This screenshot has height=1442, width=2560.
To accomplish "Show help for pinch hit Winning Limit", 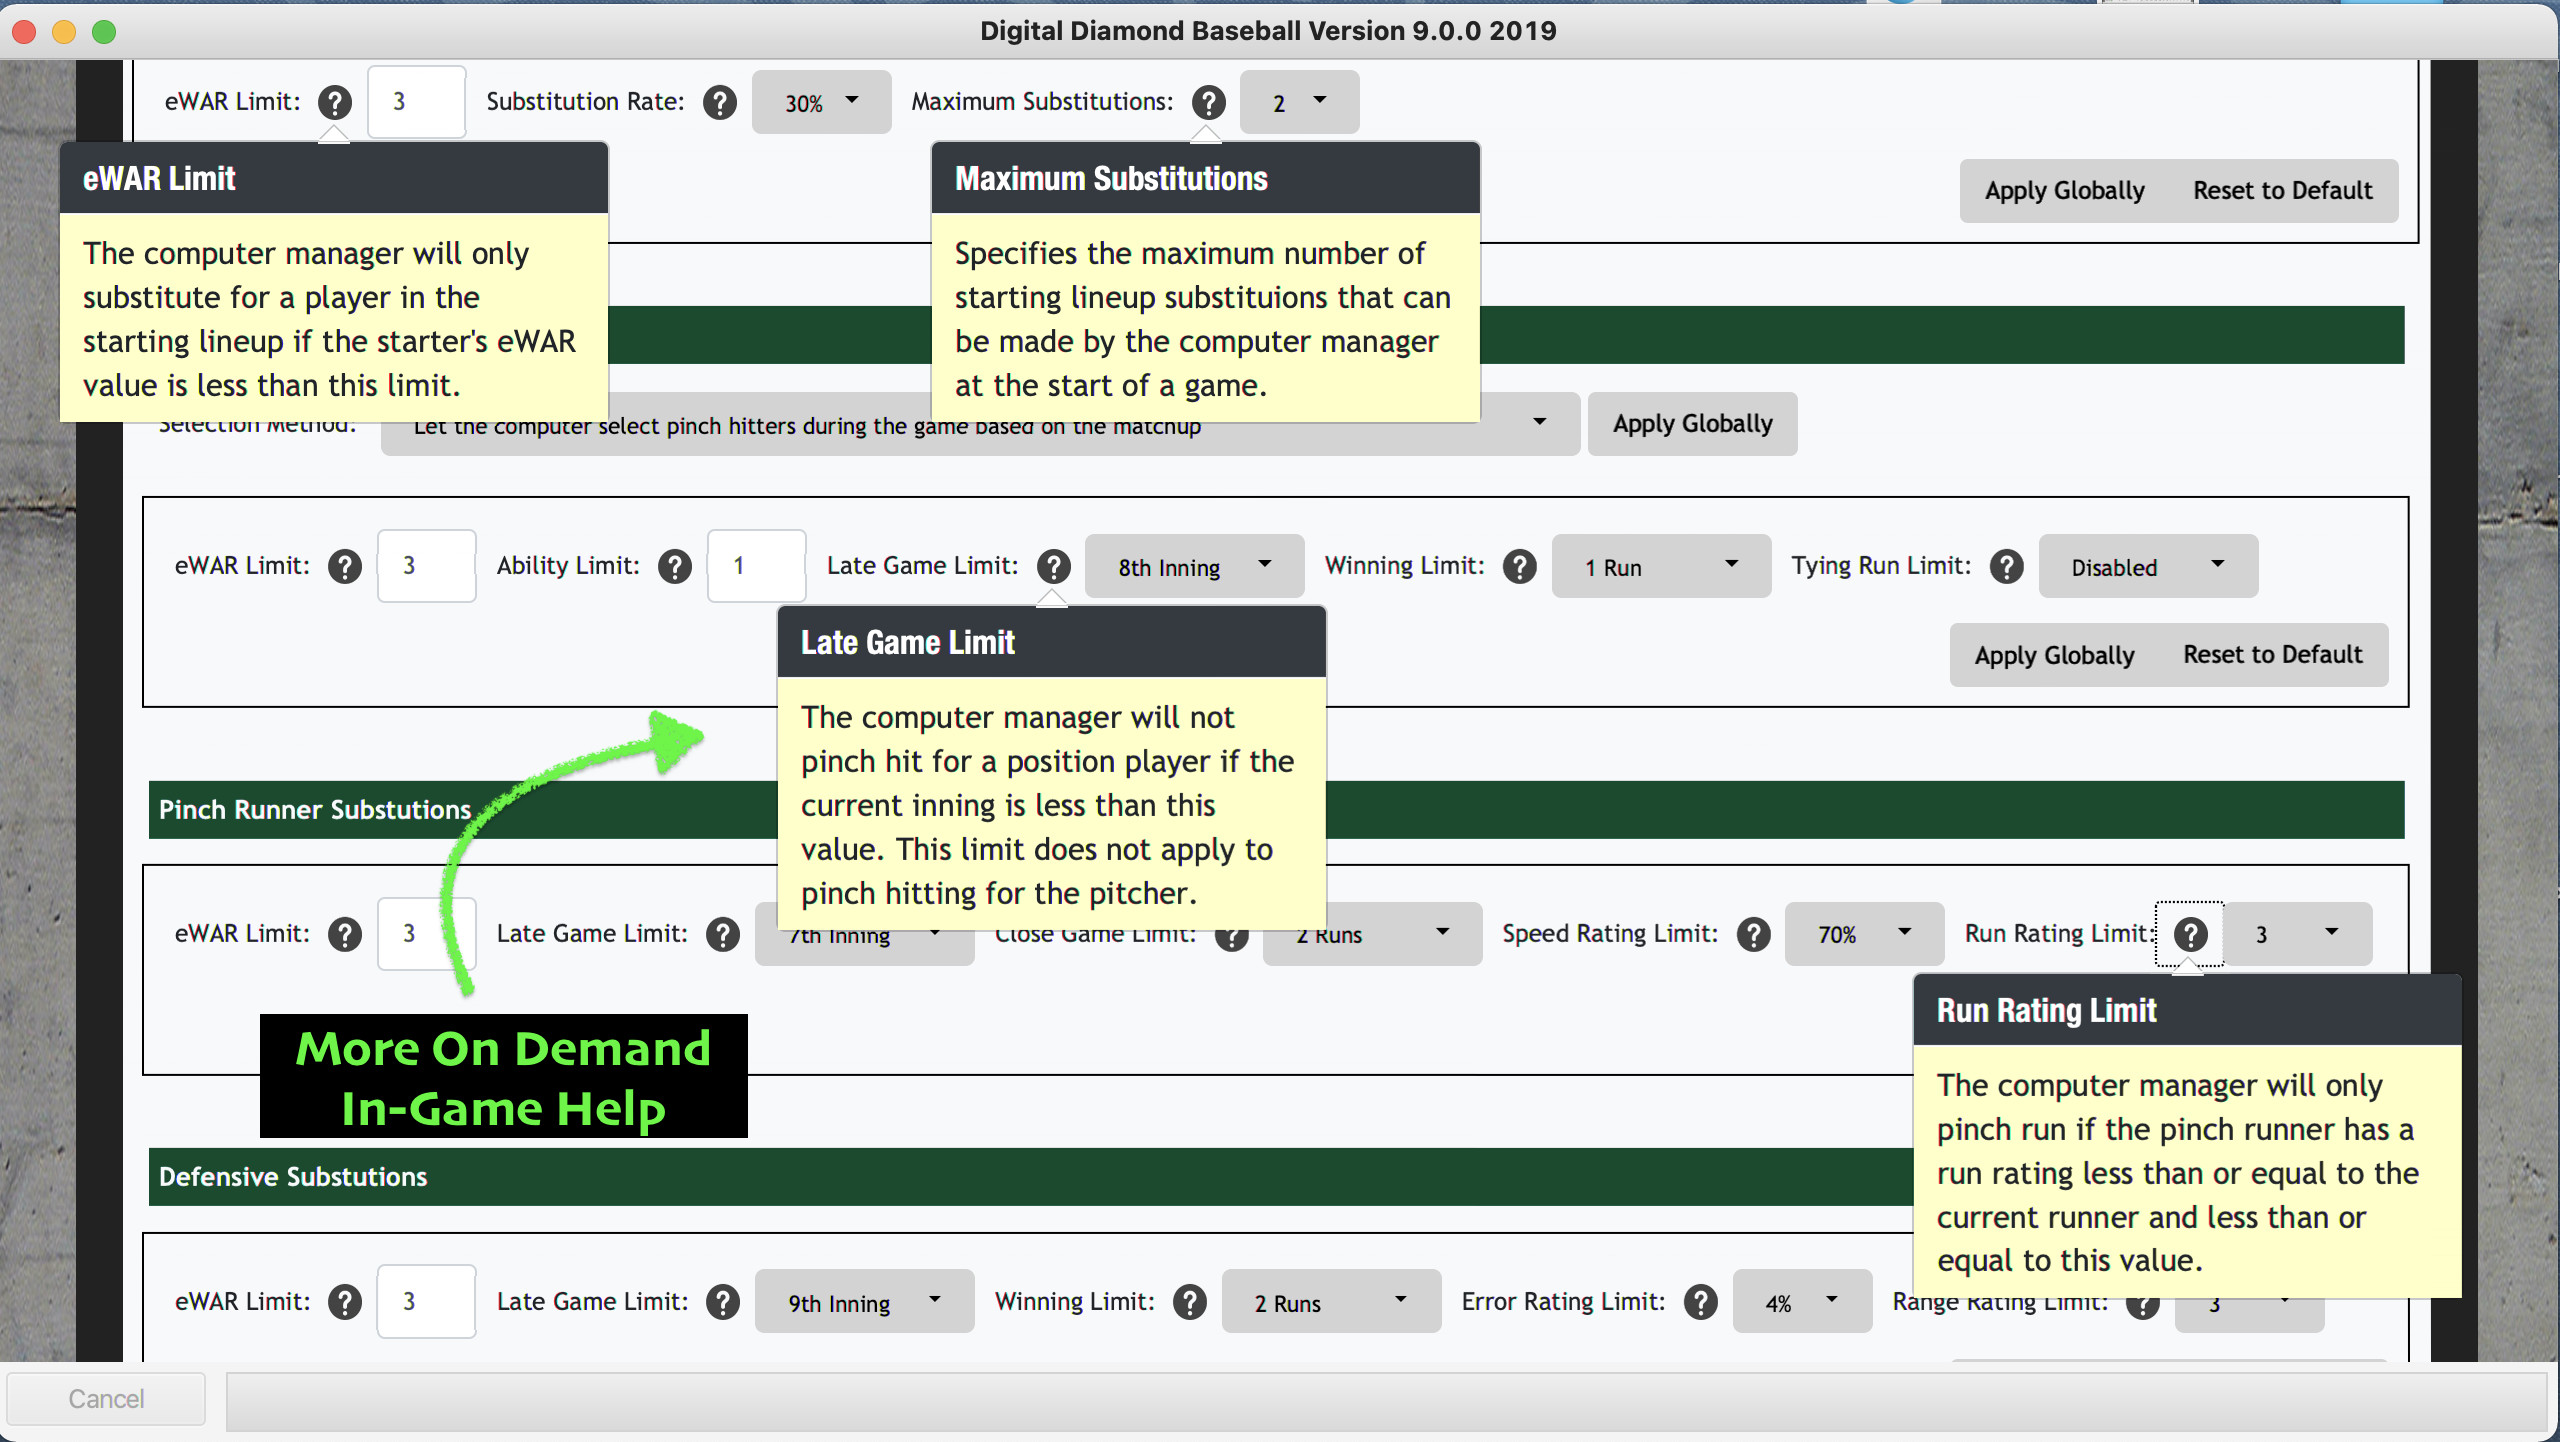I will pos(1519,566).
